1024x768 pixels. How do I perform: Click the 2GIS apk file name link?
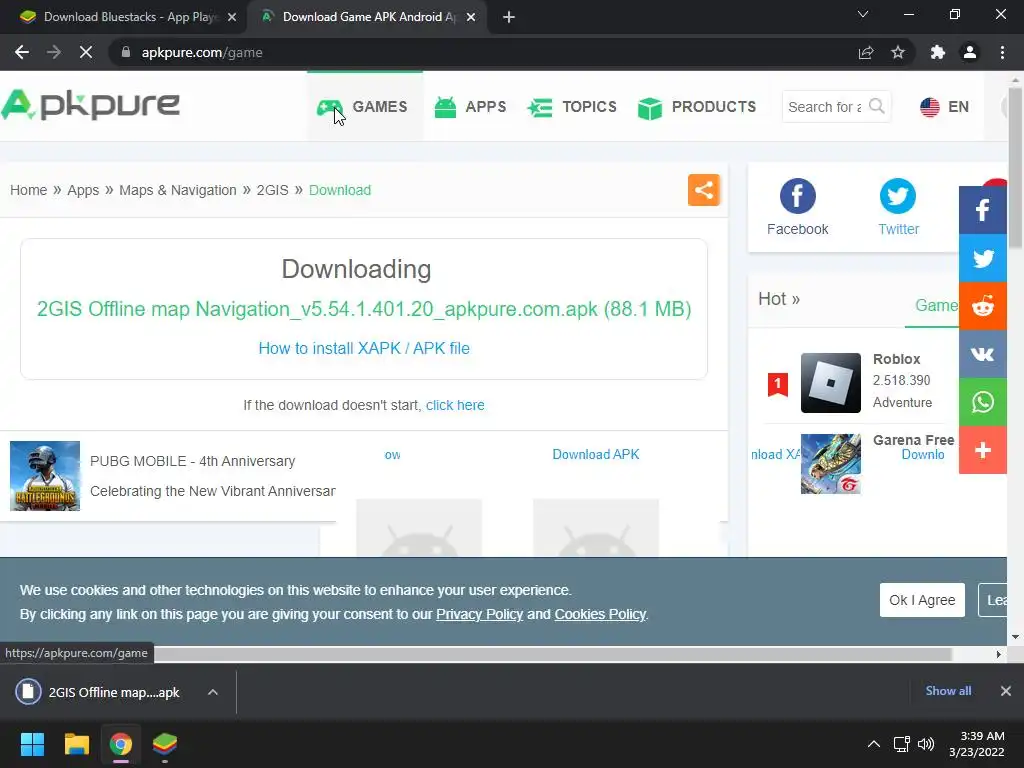pyautogui.click(x=364, y=308)
